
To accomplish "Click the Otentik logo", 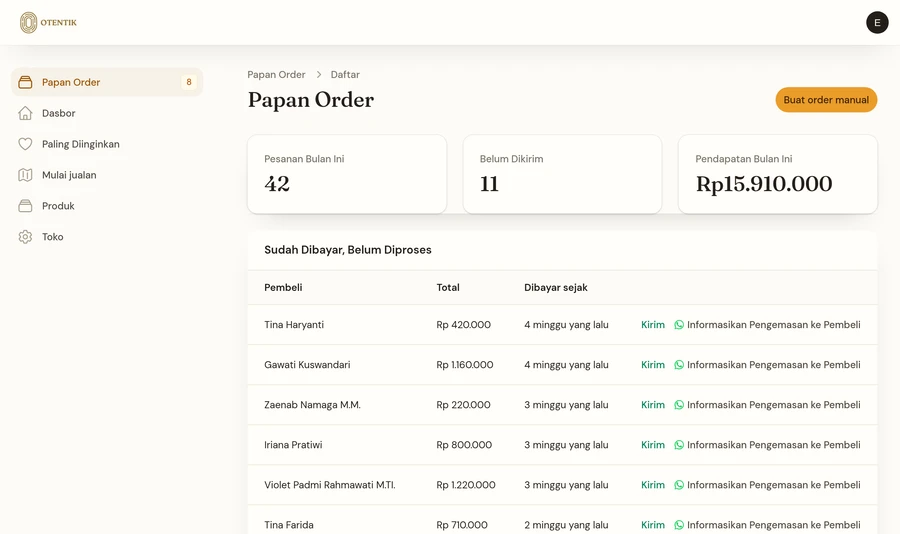I will [x=48, y=22].
